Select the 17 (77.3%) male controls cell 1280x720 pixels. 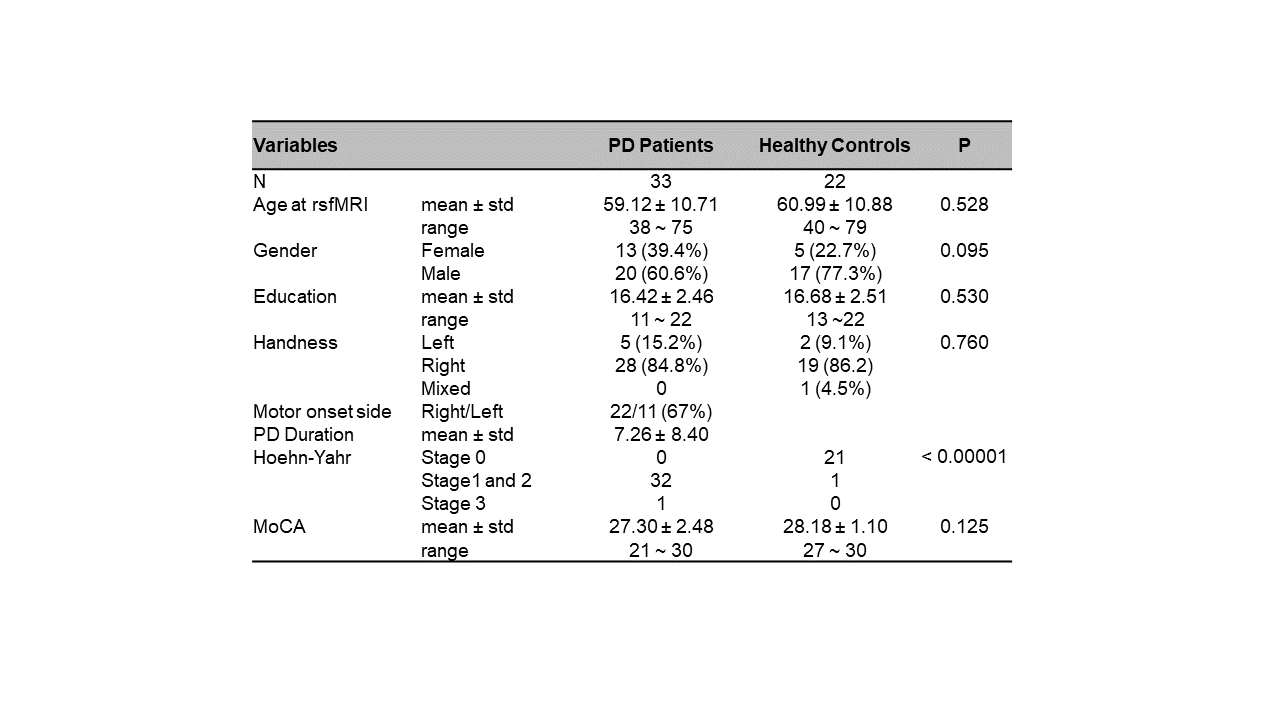pyautogui.click(x=834, y=274)
